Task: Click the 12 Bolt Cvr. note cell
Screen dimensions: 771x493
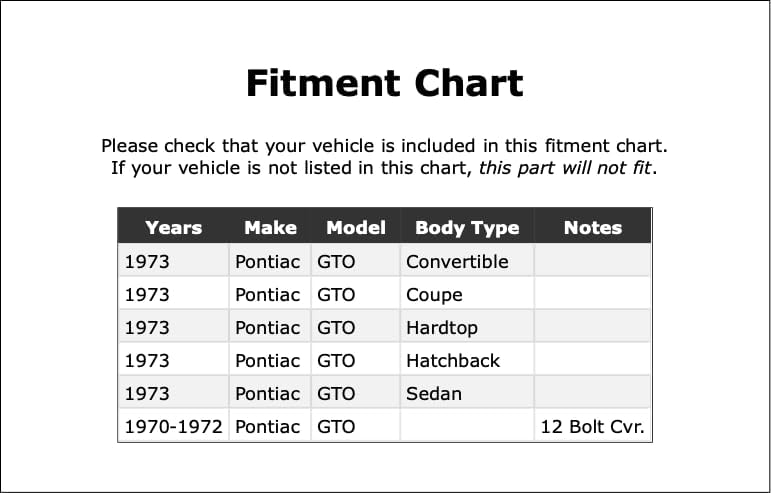Action: coord(593,426)
